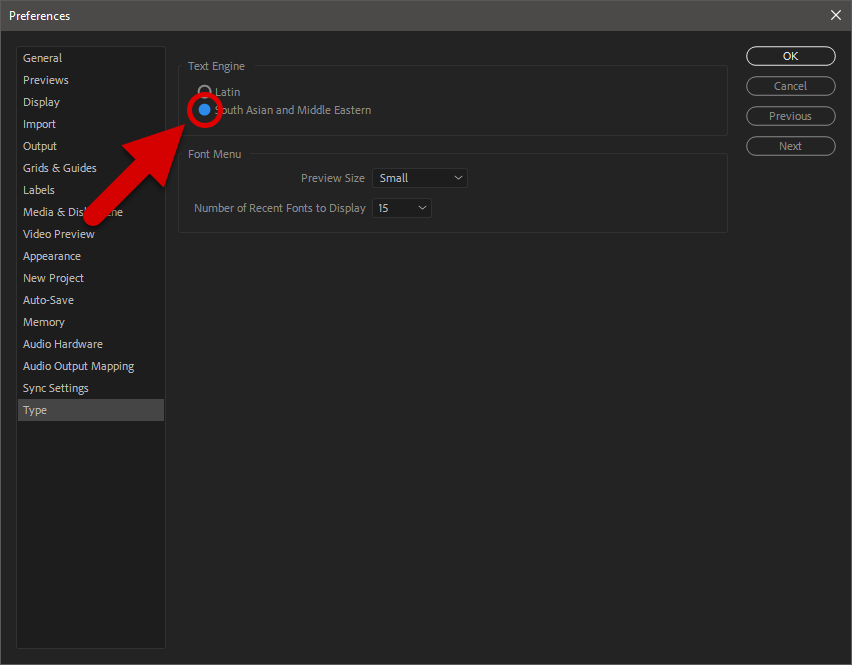This screenshot has width=852, height=665.
Task: Click the OK button
Action: click(x=790, y=56)
